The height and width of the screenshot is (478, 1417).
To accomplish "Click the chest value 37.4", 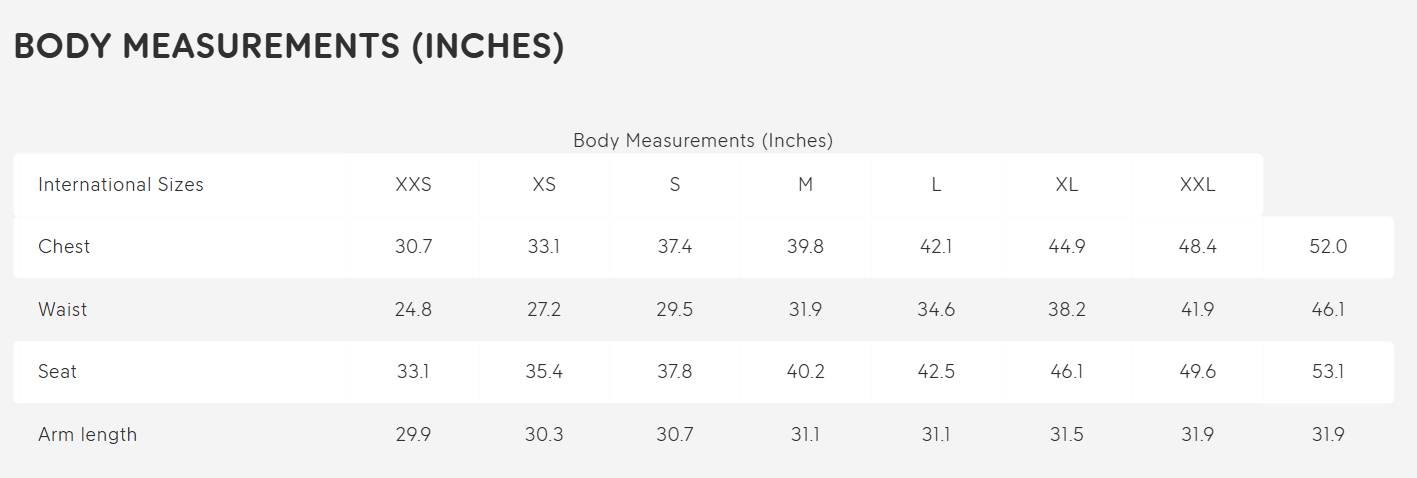I will 675,247.
